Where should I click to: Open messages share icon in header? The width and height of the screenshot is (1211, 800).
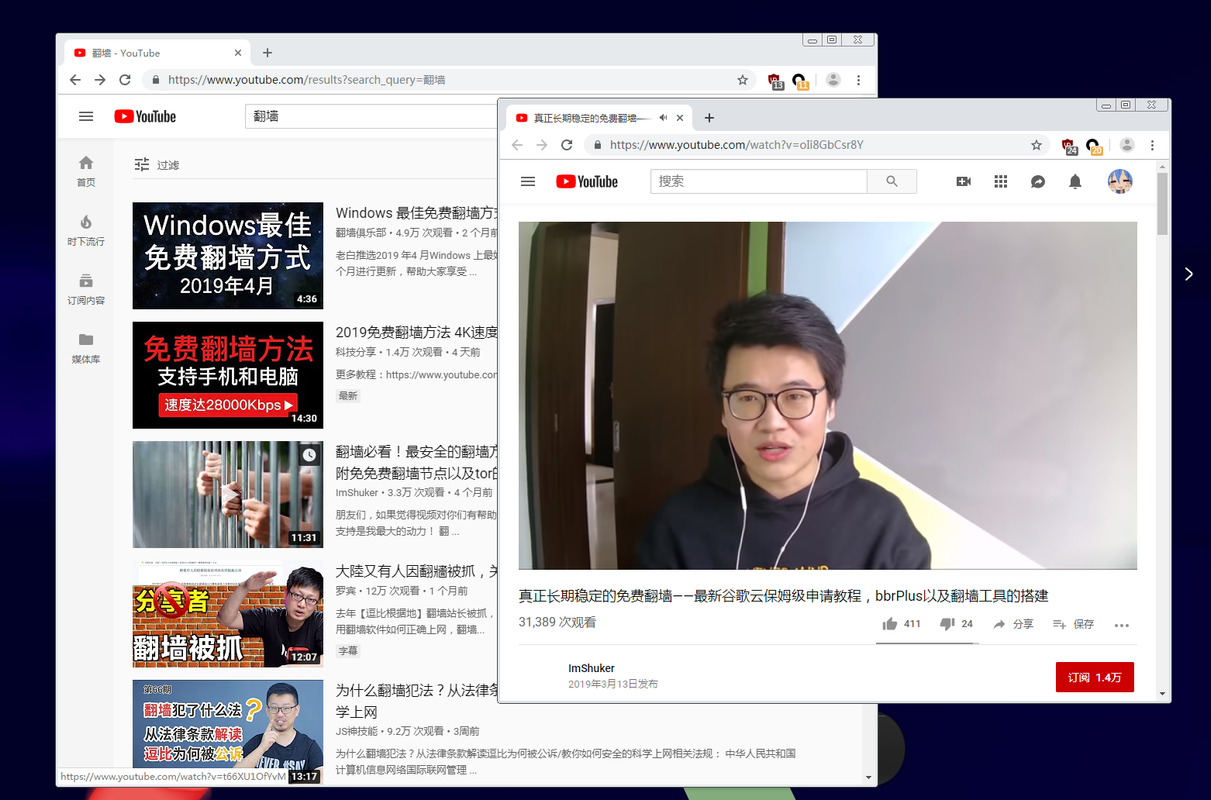1038,181
